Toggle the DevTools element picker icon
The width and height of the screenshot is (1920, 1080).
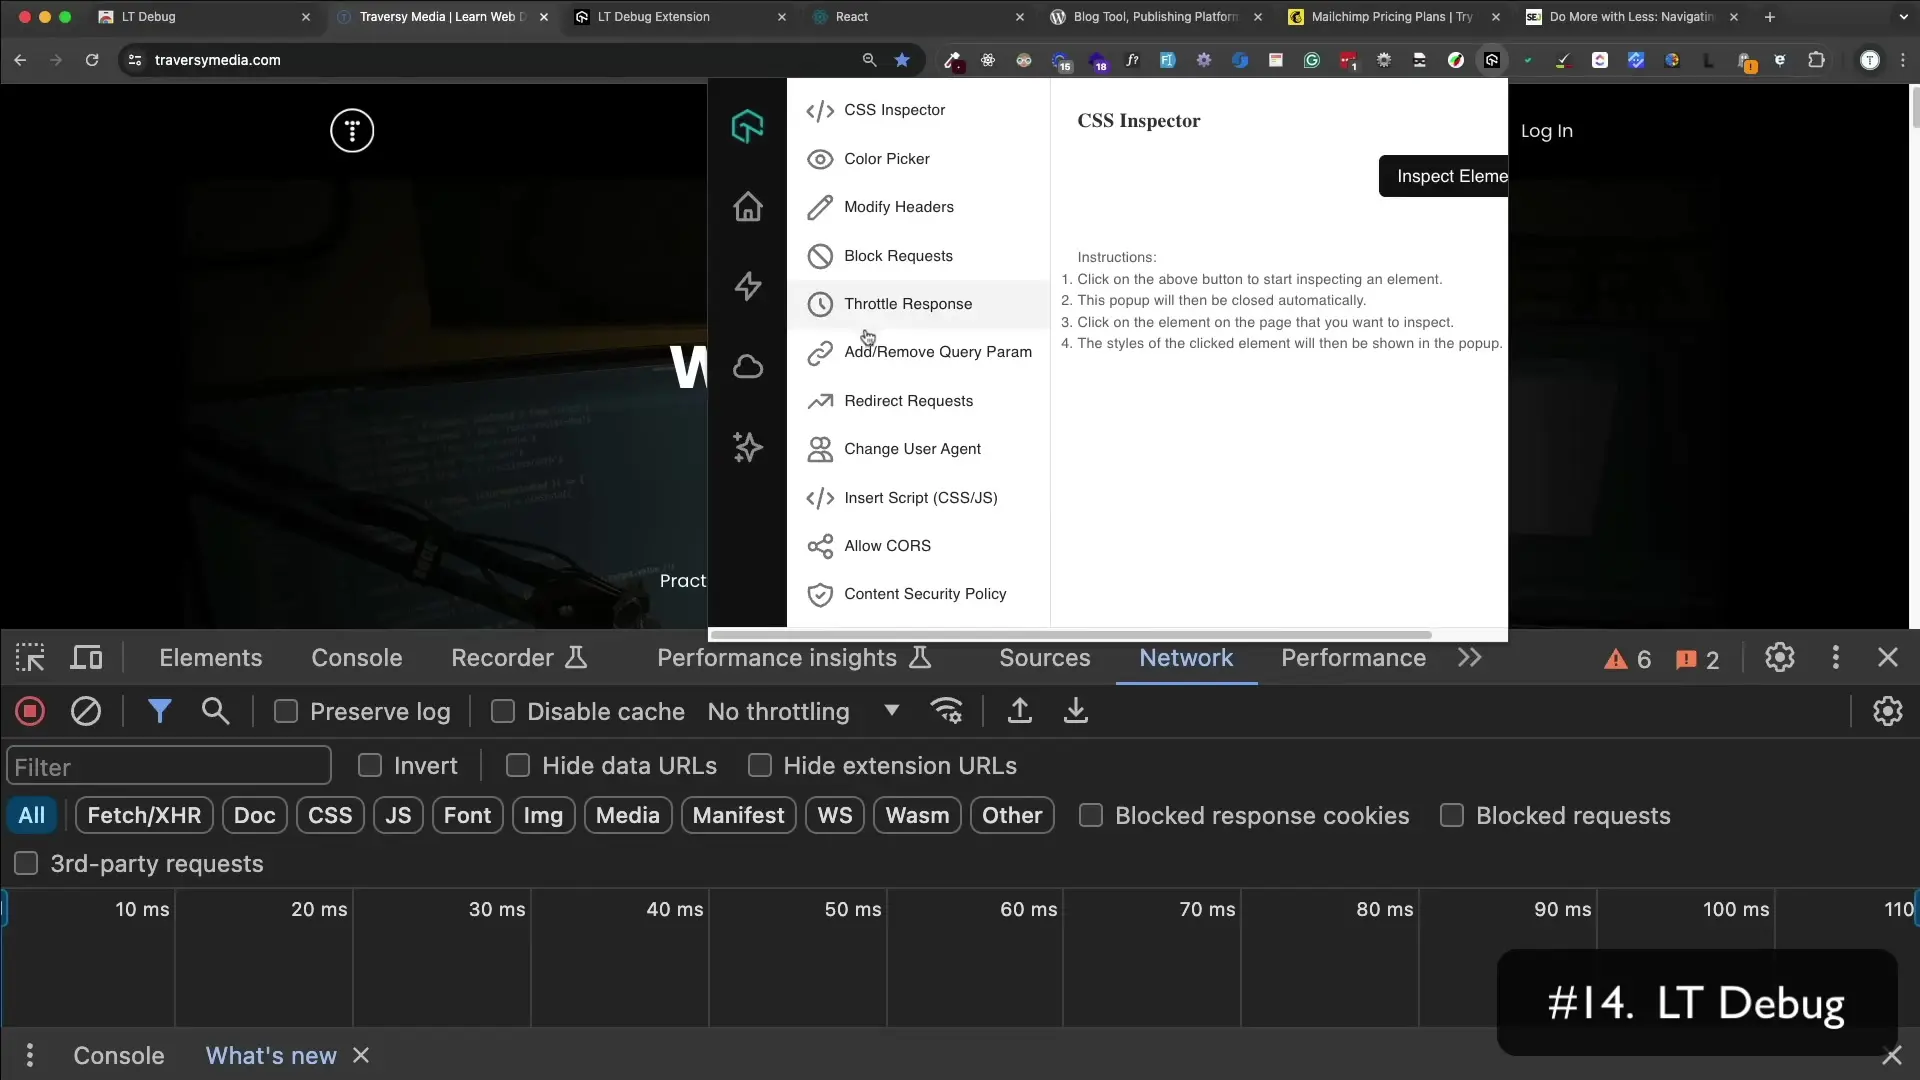(x=30, y=658)
